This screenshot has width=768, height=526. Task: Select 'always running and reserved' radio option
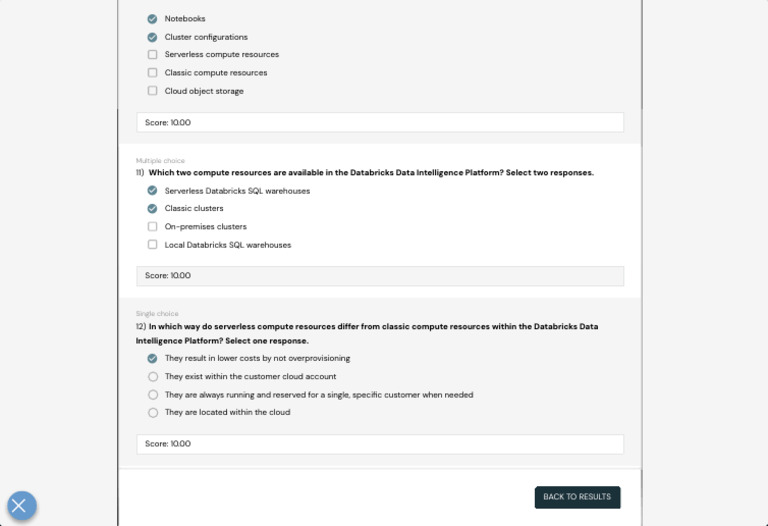(x=152, y=395)
